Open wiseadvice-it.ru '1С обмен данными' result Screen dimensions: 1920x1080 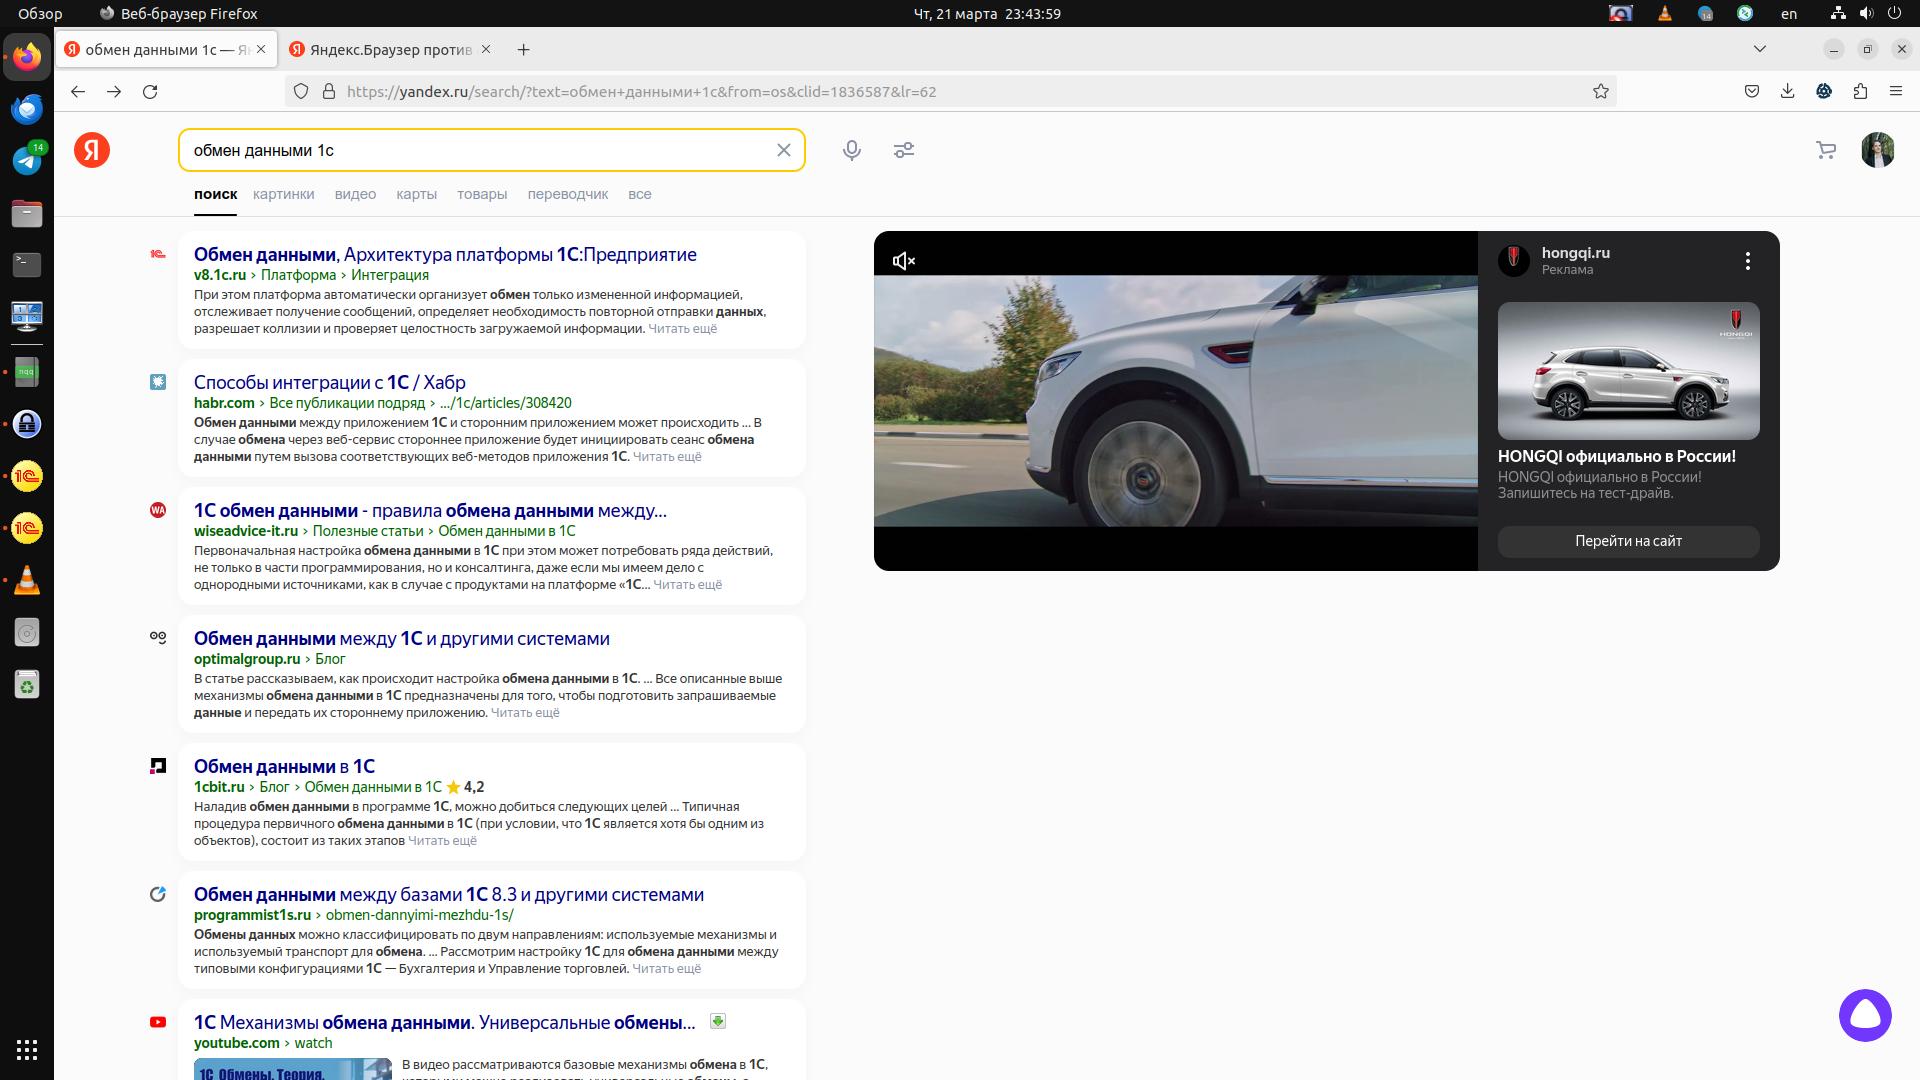coord(430,510)
